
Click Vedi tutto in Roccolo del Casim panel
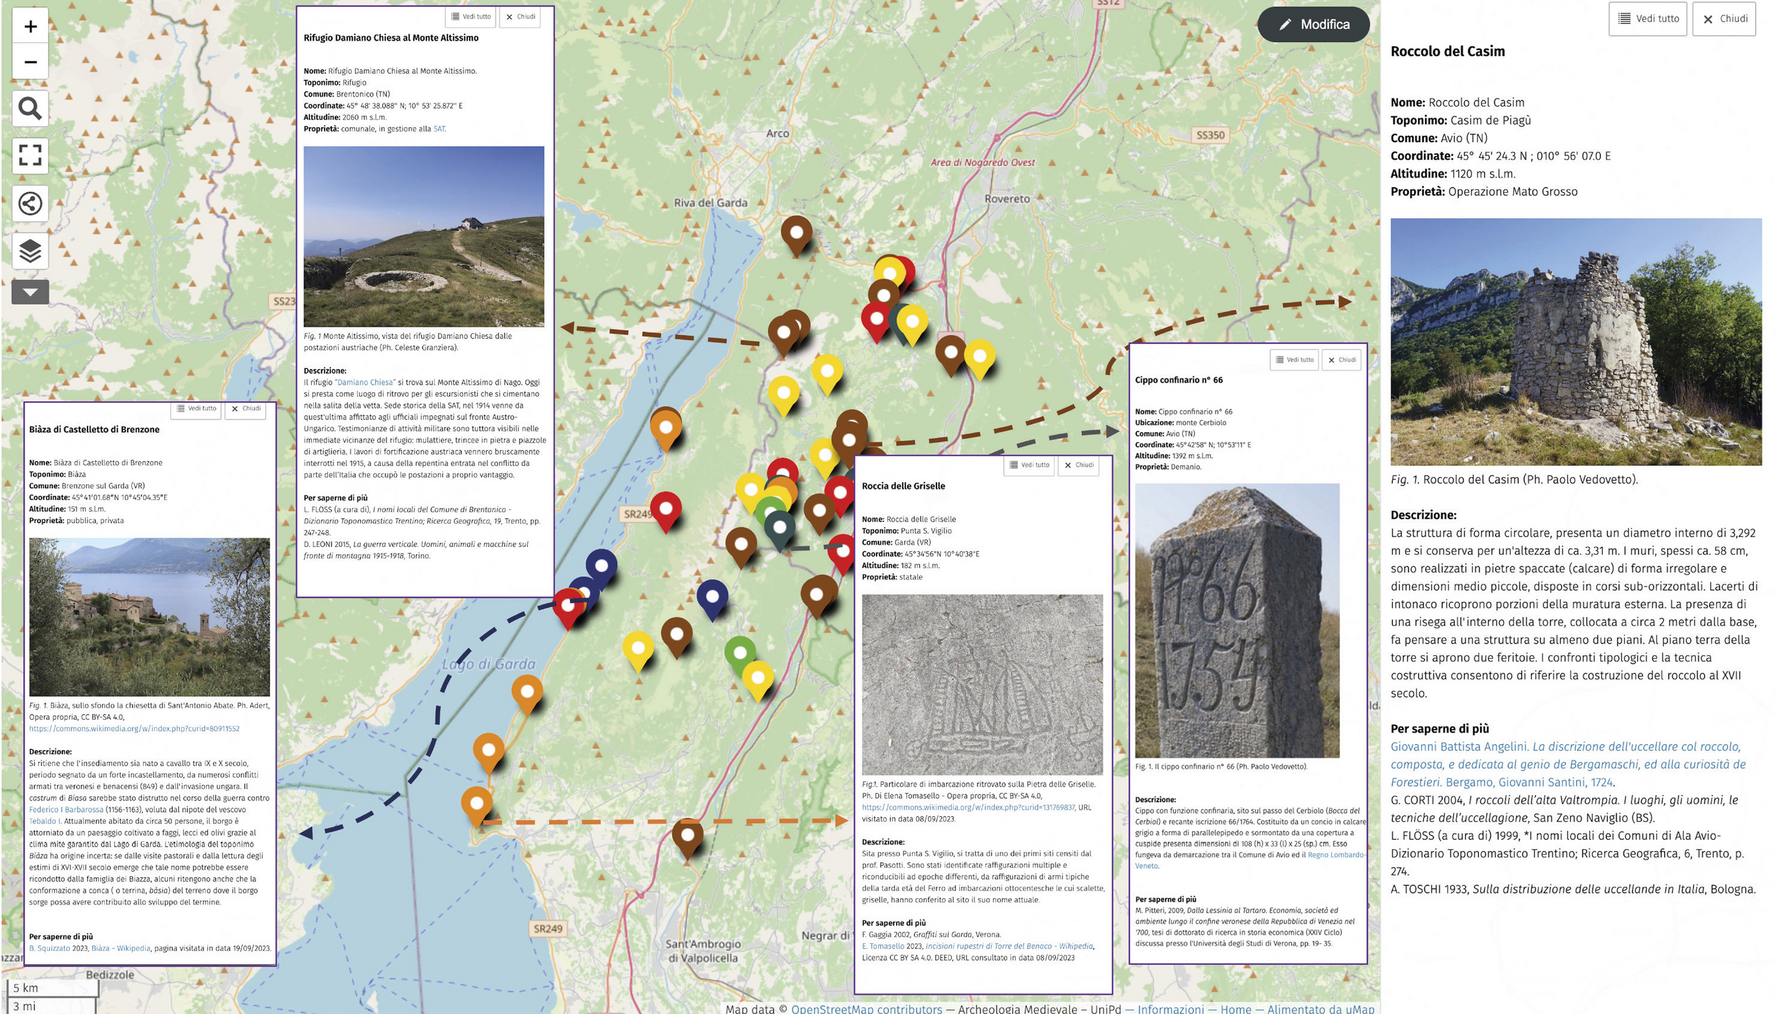pyautogui.click(x=1647, y=19)
